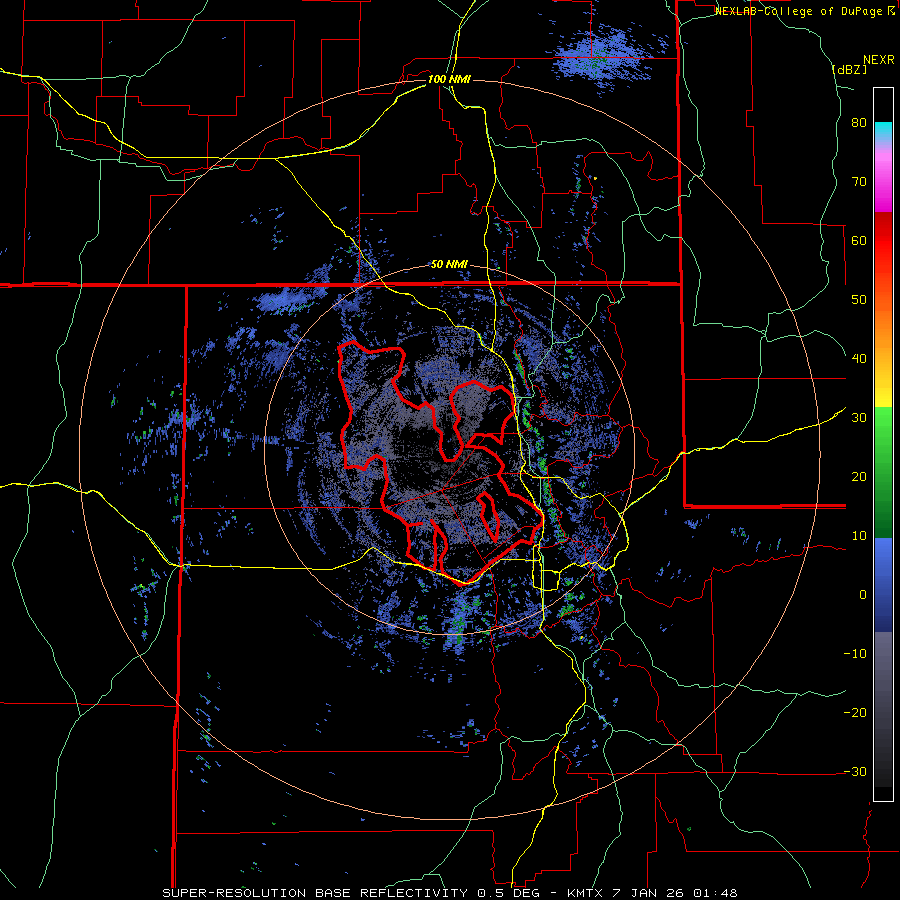The image size is (900, 900).
Task: Click the 60 value on the dBZ scale
Action: pos(859,240)
